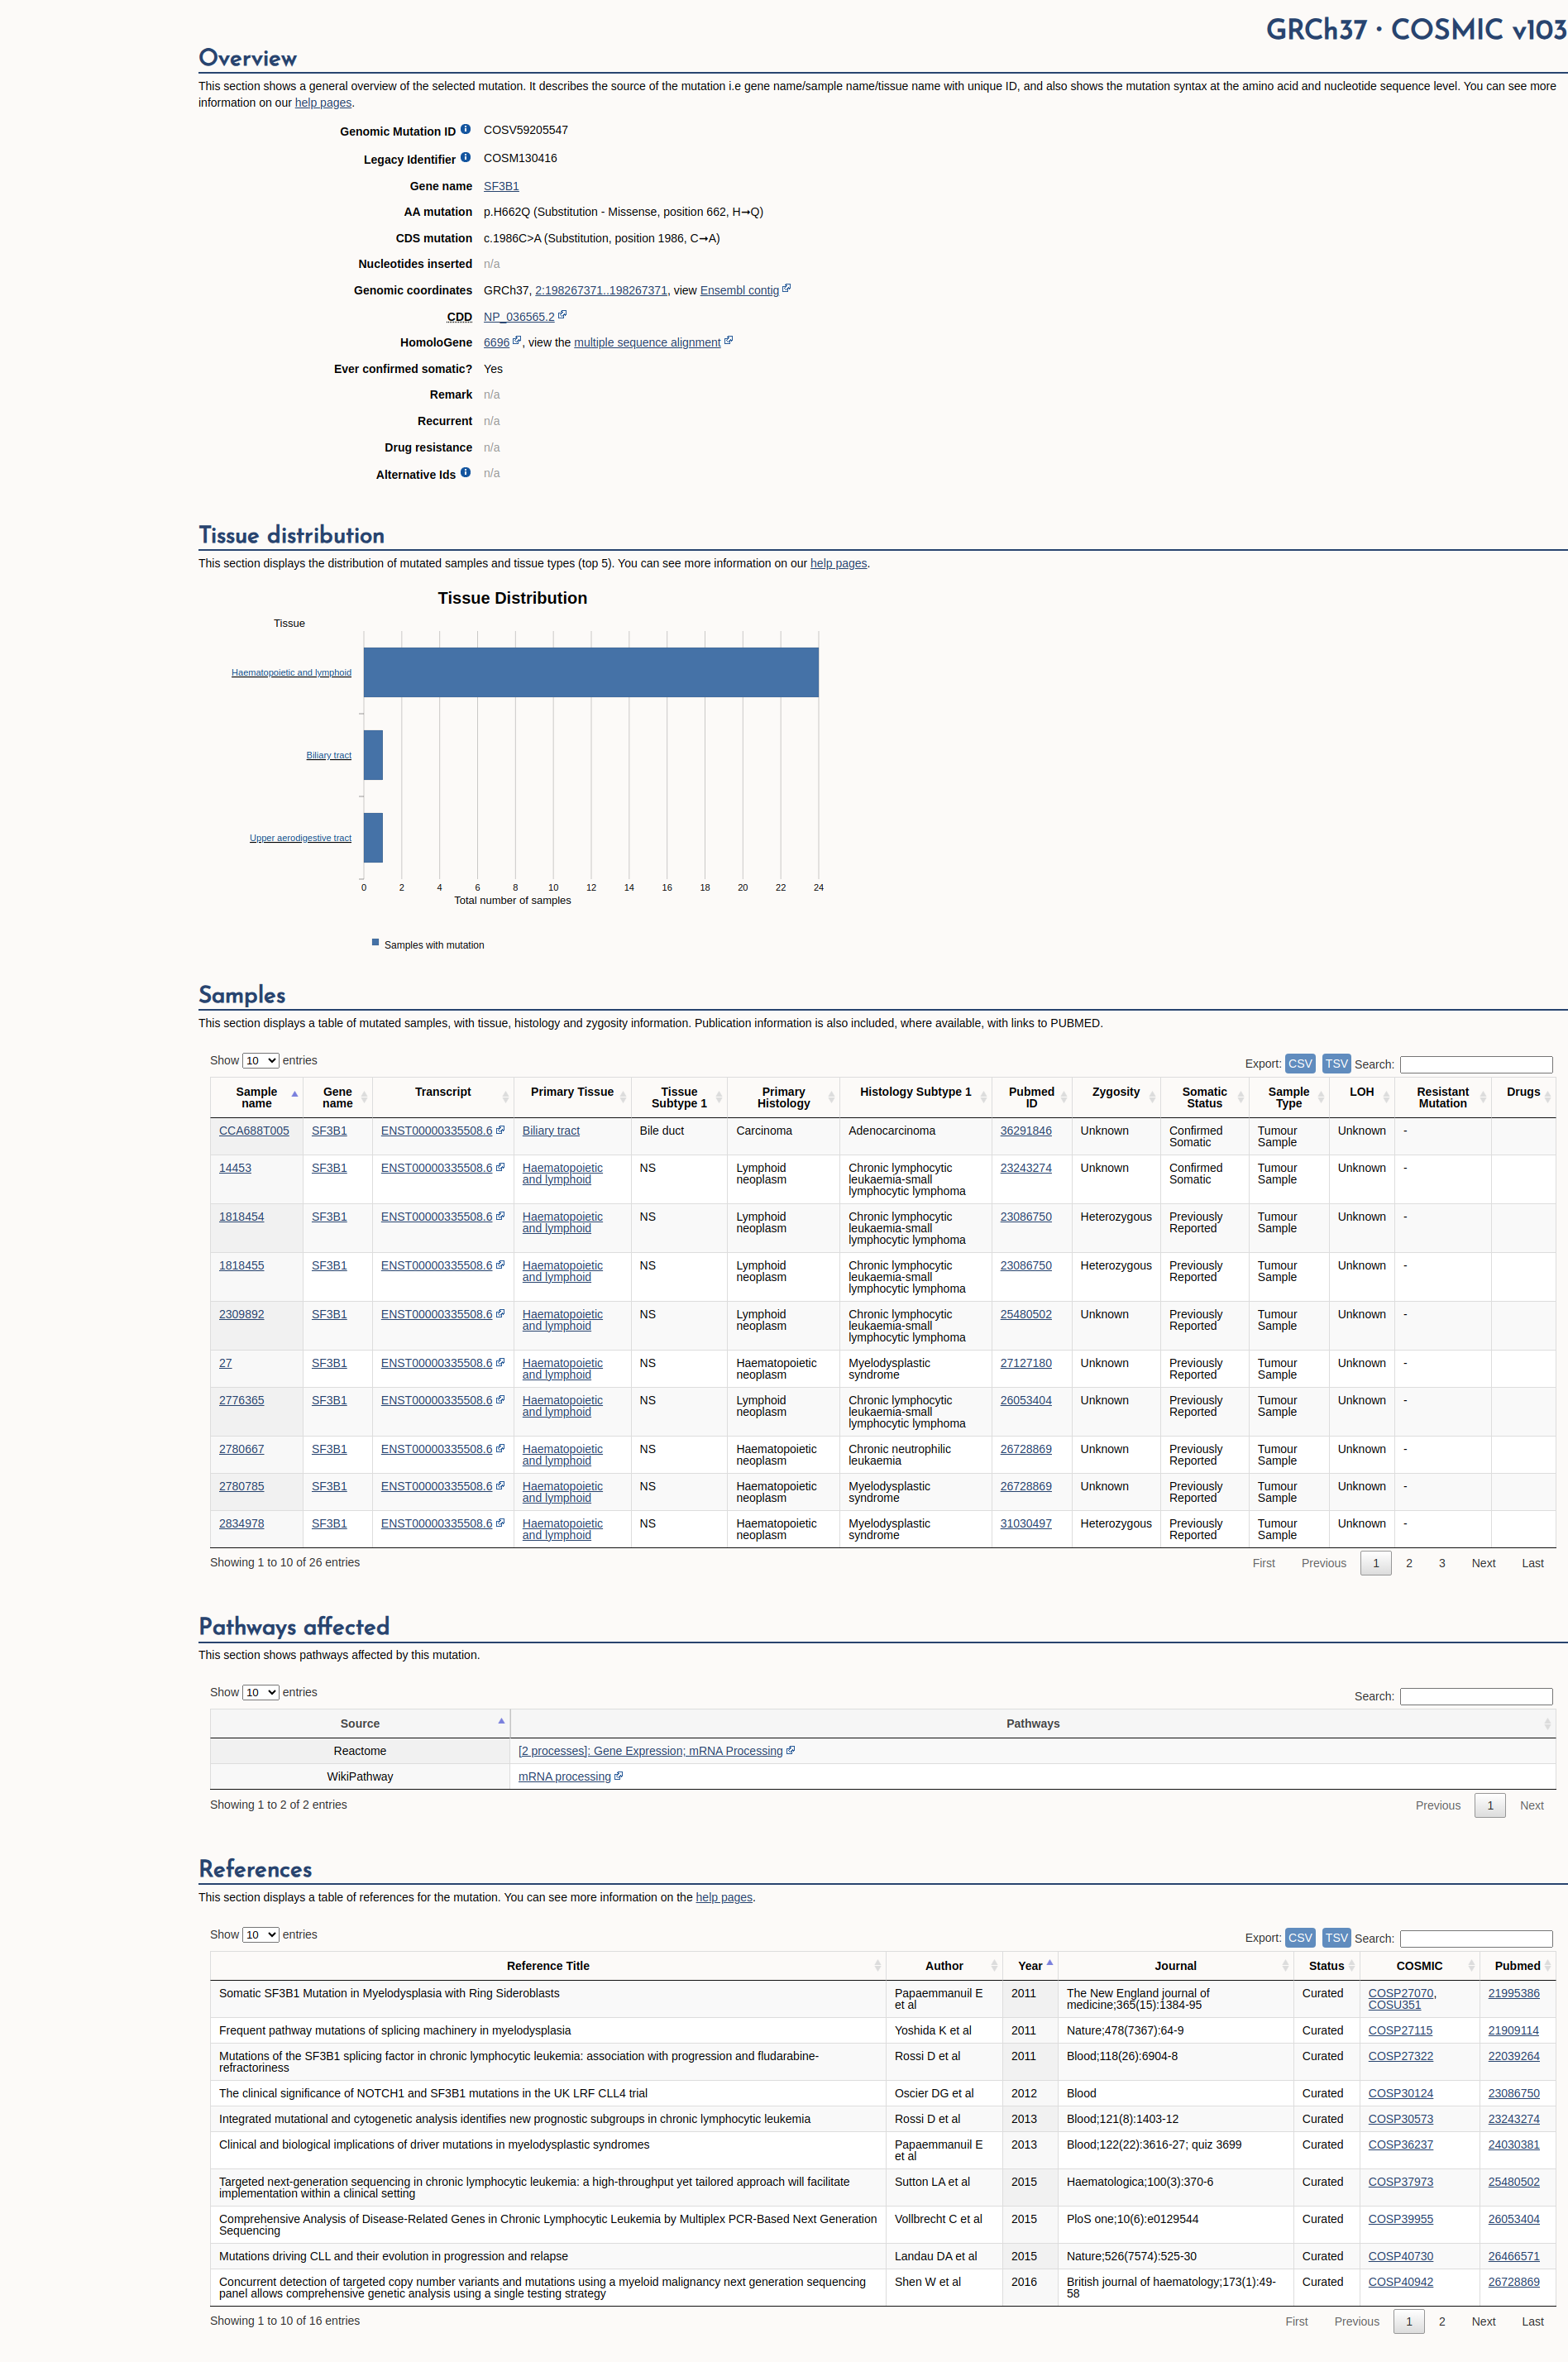Click Haematopoietic and lymphoid chart axis label
This screenshot has width=1568, height=2362.
point(291,672)
